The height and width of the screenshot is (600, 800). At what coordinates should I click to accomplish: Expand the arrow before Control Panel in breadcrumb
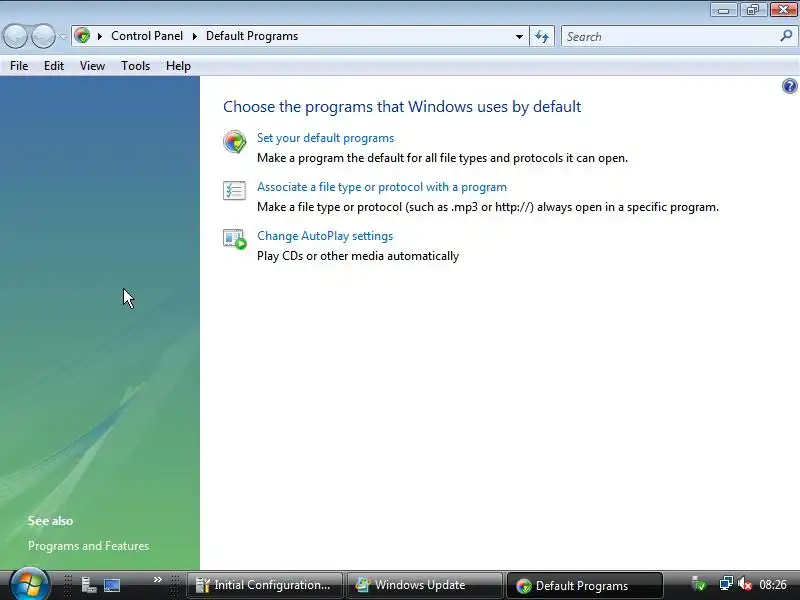100,36
